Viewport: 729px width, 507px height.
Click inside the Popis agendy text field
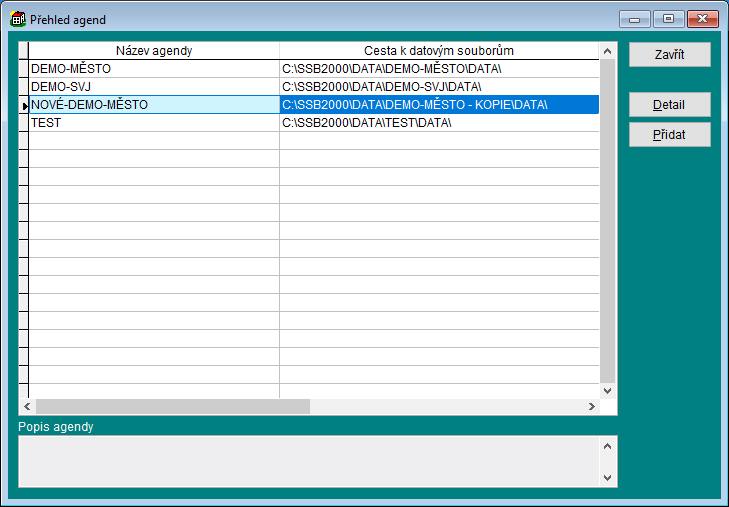click(x=308, y=461)
